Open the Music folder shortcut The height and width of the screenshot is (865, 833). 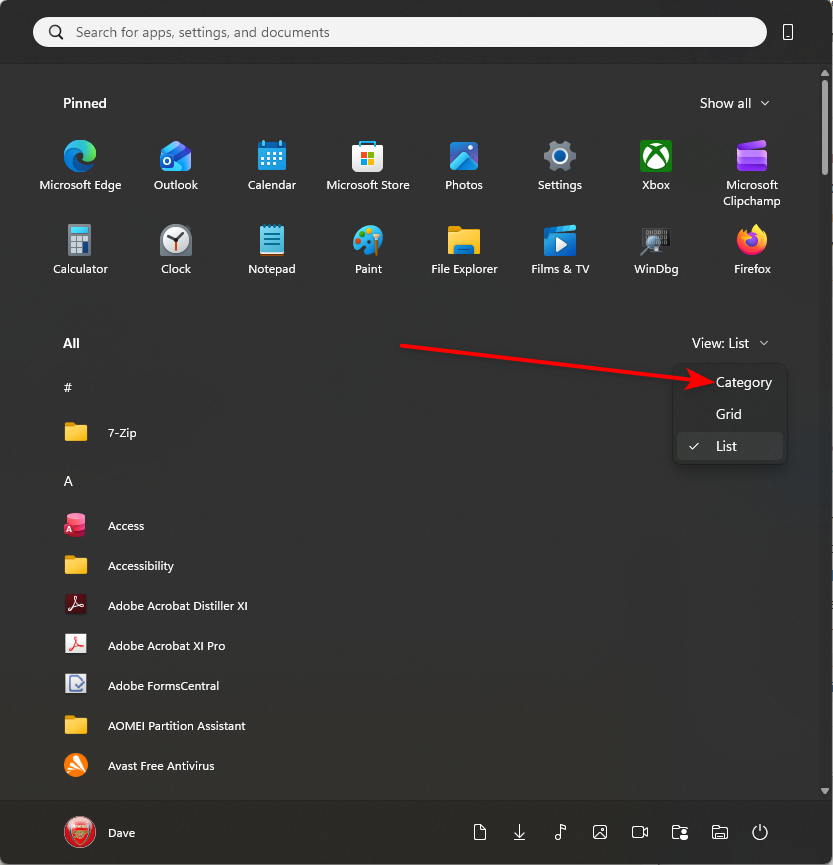pos(560,832)
